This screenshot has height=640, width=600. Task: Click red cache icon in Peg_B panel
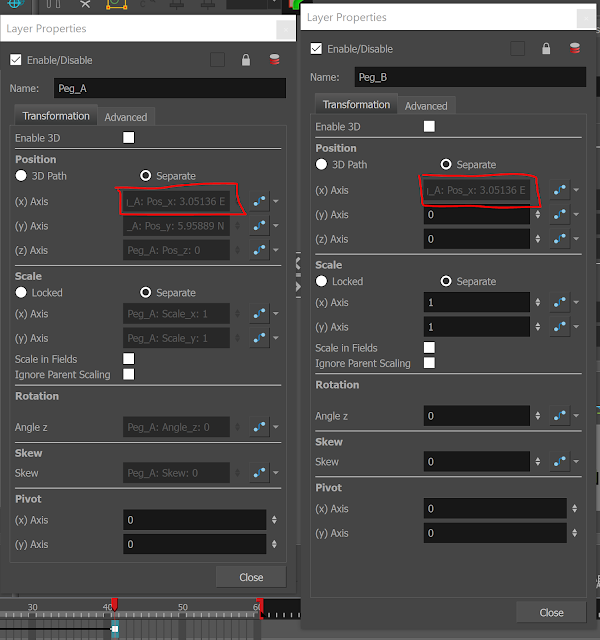[x=575, y=49]
